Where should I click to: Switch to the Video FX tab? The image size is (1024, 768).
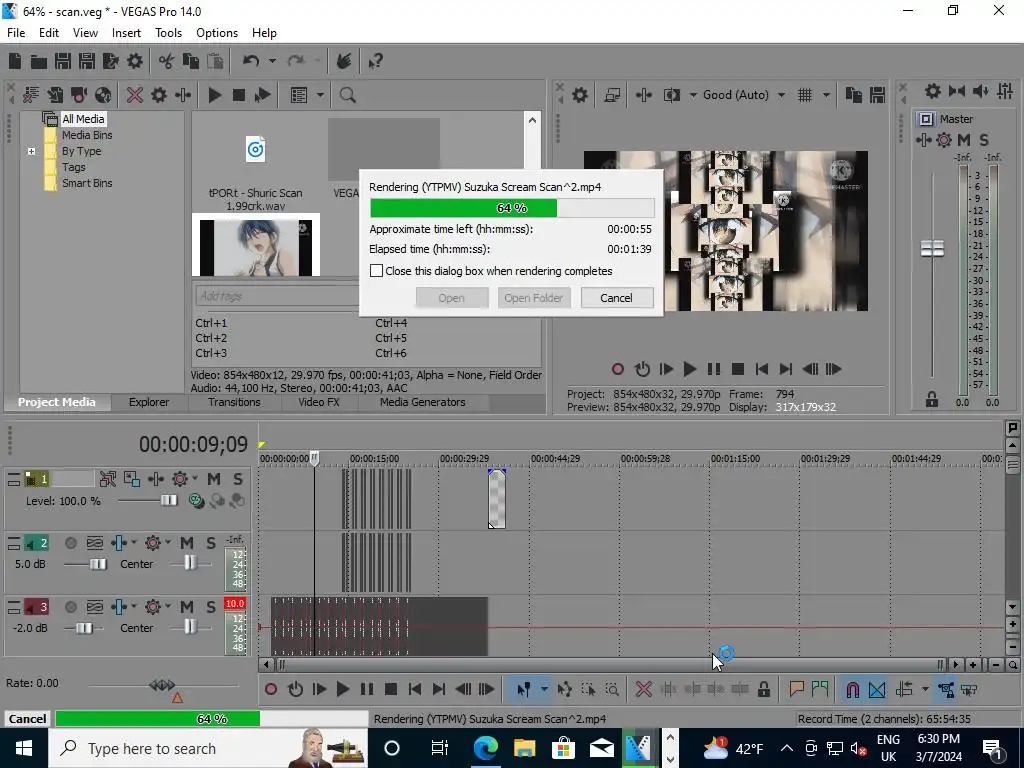coord(319,402)
